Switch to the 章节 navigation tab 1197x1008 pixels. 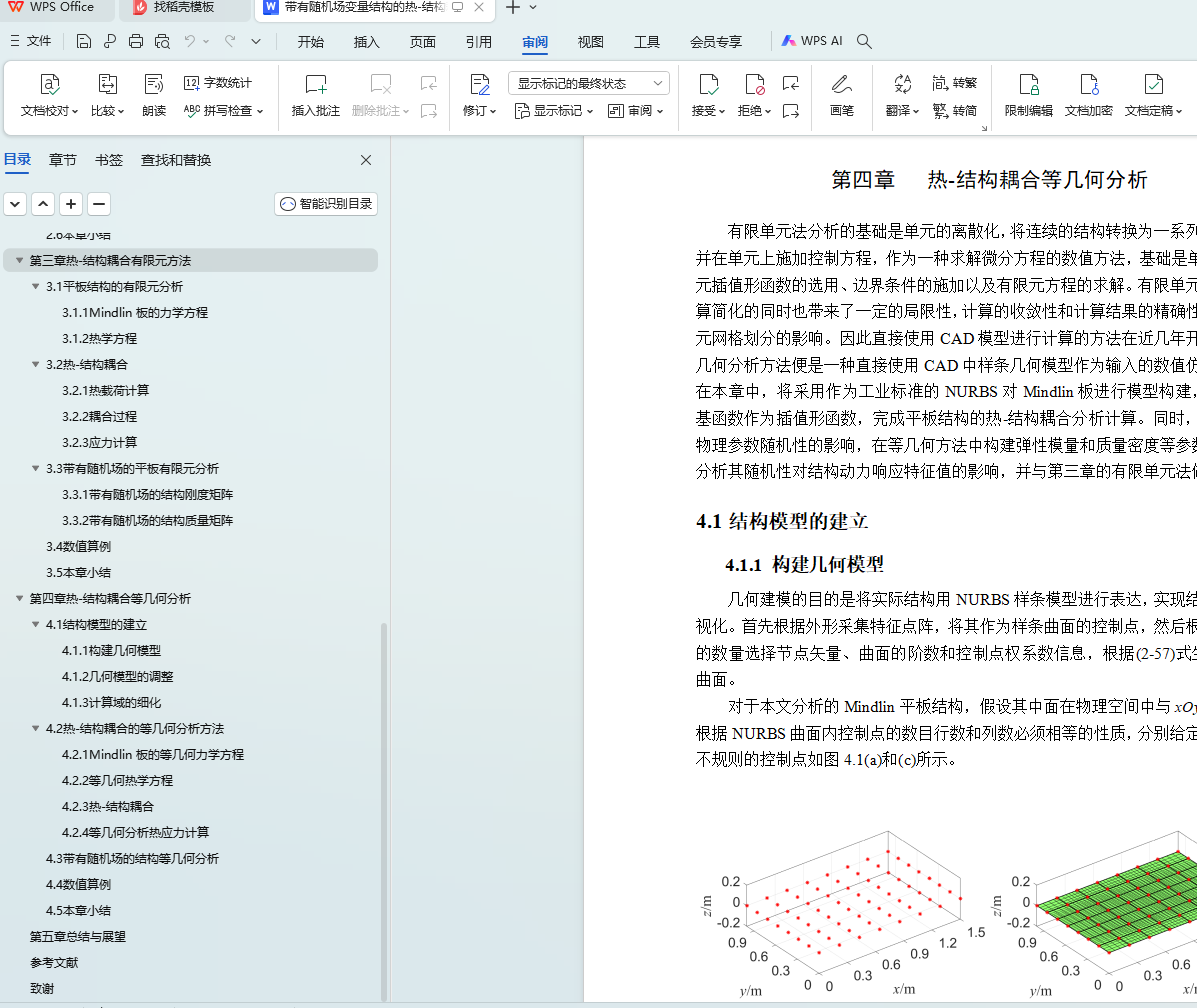click(x=63, y=160)
